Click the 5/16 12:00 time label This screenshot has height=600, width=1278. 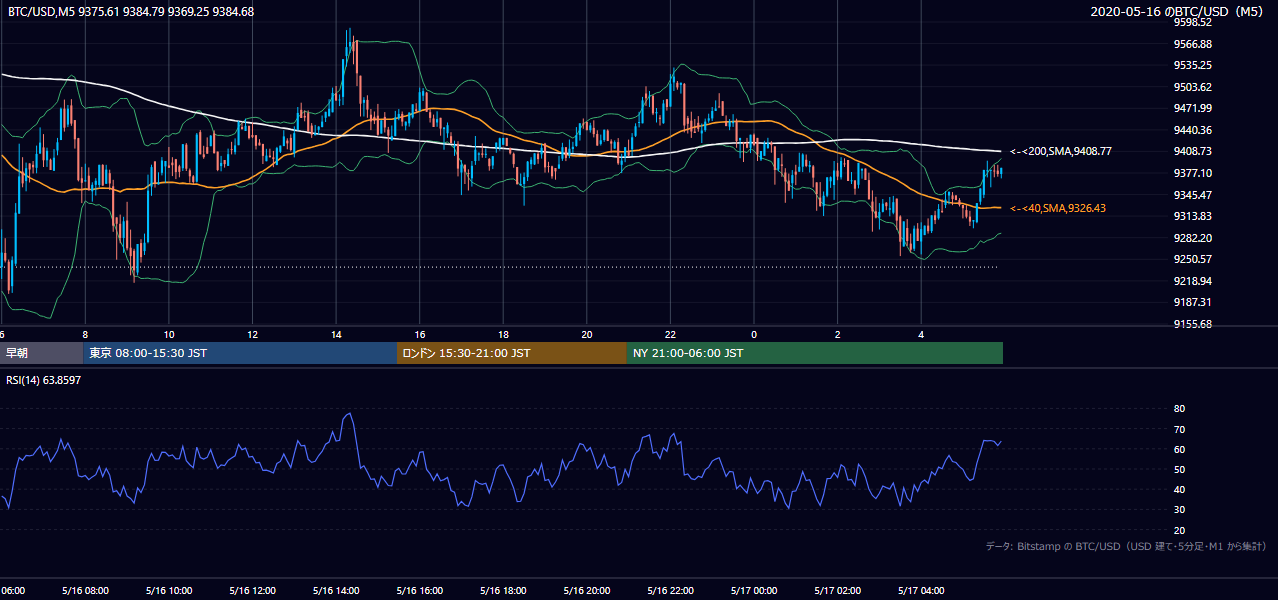click(252, 591)
